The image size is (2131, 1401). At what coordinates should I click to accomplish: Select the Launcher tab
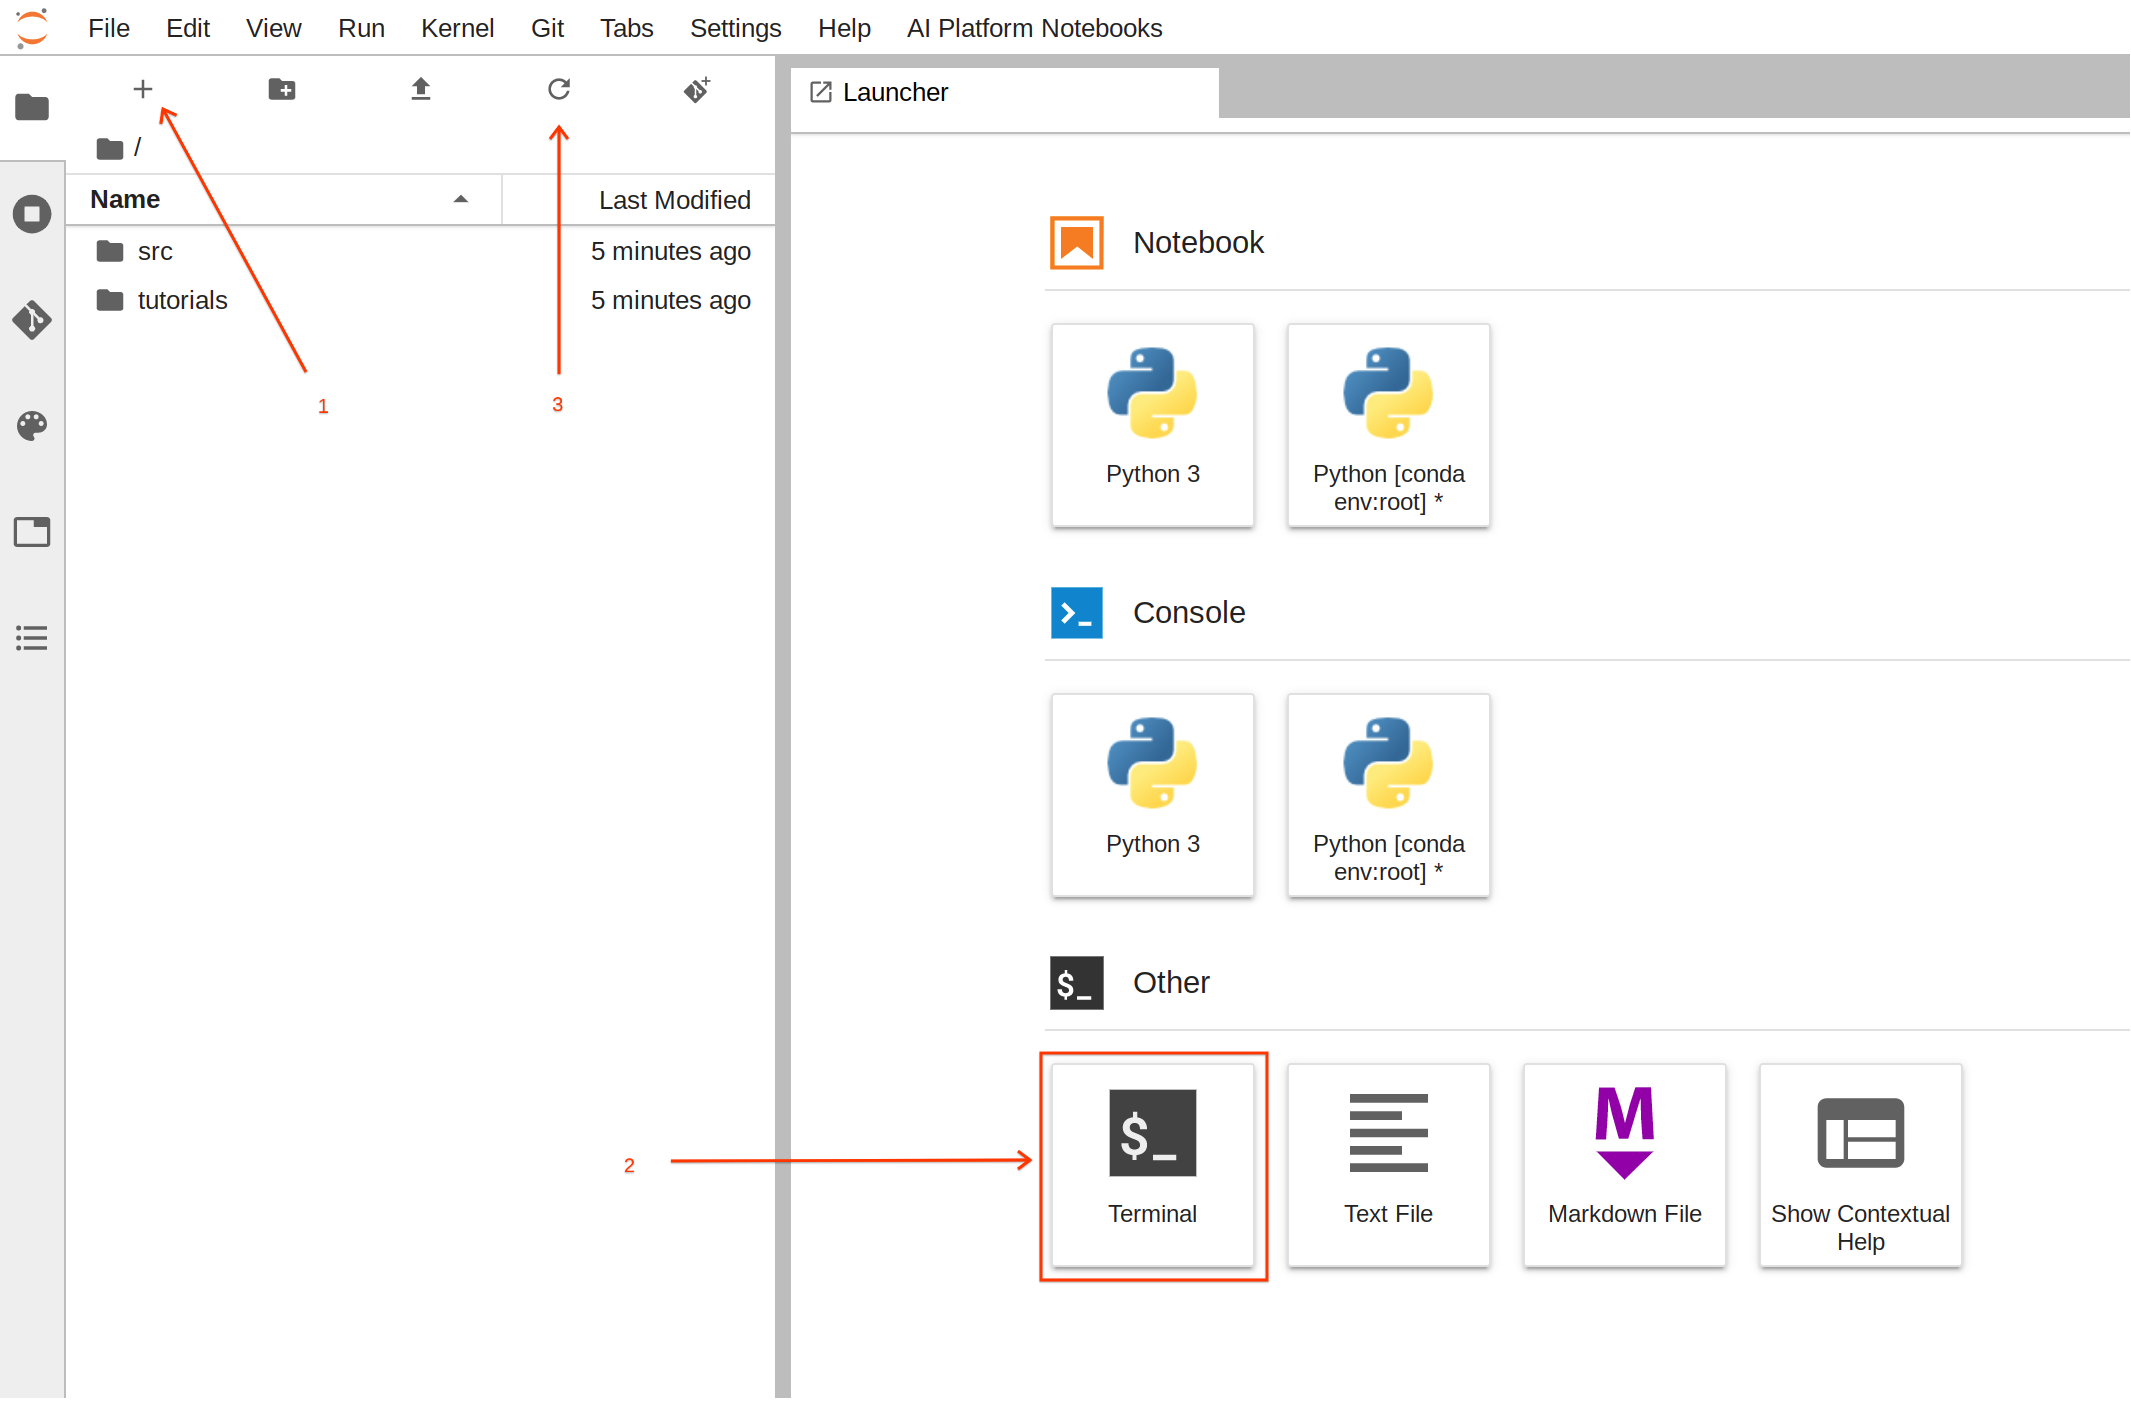pos(1005,93)
